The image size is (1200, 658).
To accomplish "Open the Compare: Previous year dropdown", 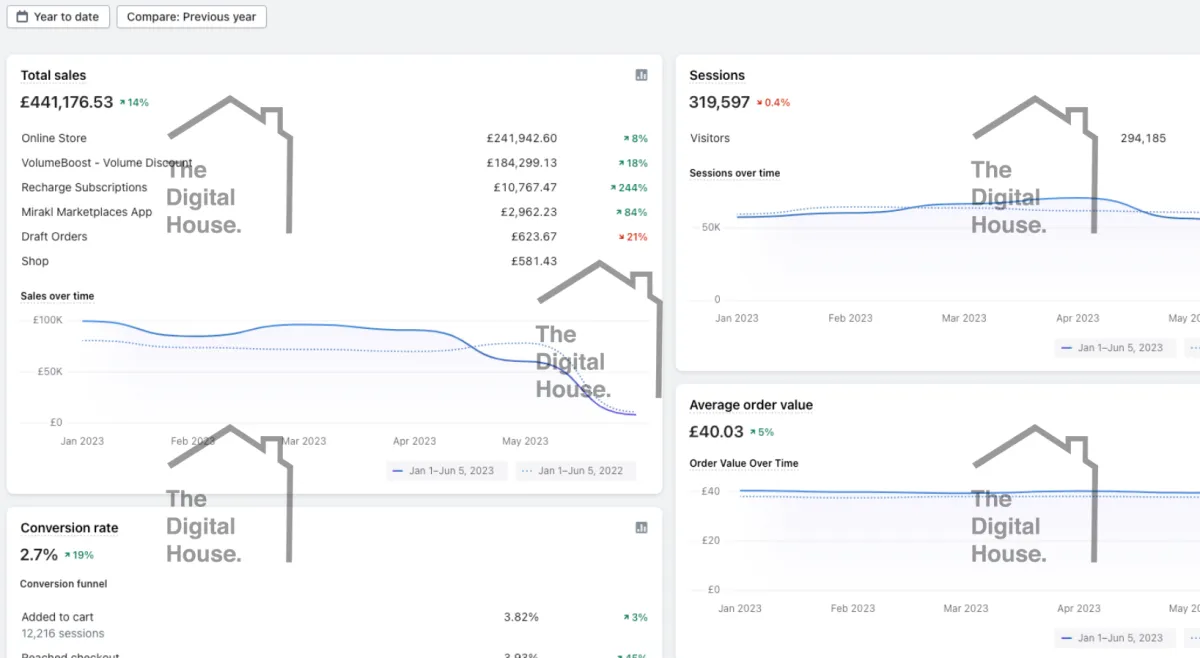I will tap(191, 17).
